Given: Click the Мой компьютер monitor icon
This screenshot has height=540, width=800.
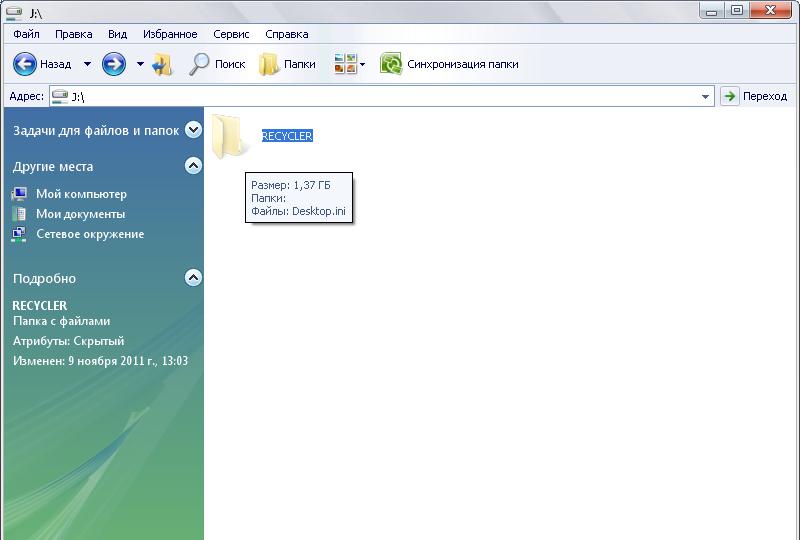Looking at the screenshot, I should [19, 194].
